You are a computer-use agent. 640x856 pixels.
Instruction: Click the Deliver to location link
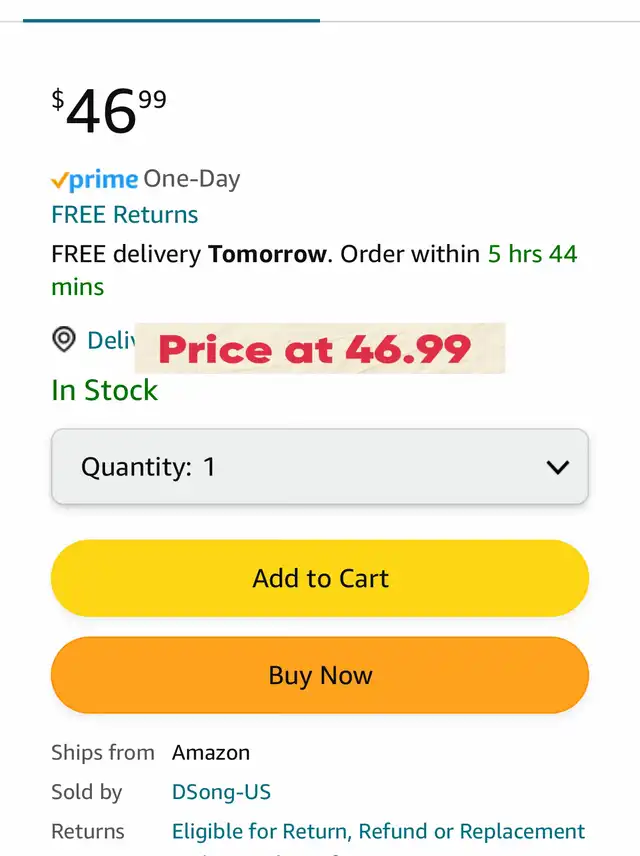point(110,340)
